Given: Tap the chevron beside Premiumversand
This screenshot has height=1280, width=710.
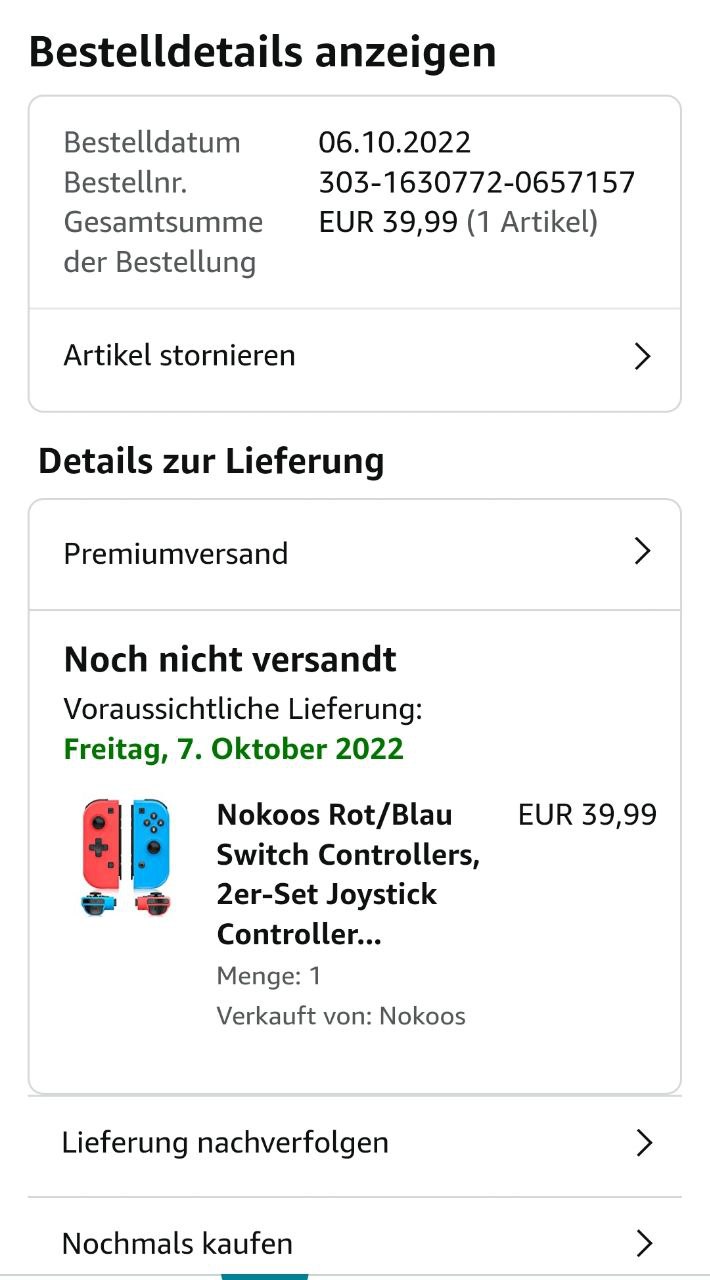Looking at the screenshot, I should tap(643, 552).
